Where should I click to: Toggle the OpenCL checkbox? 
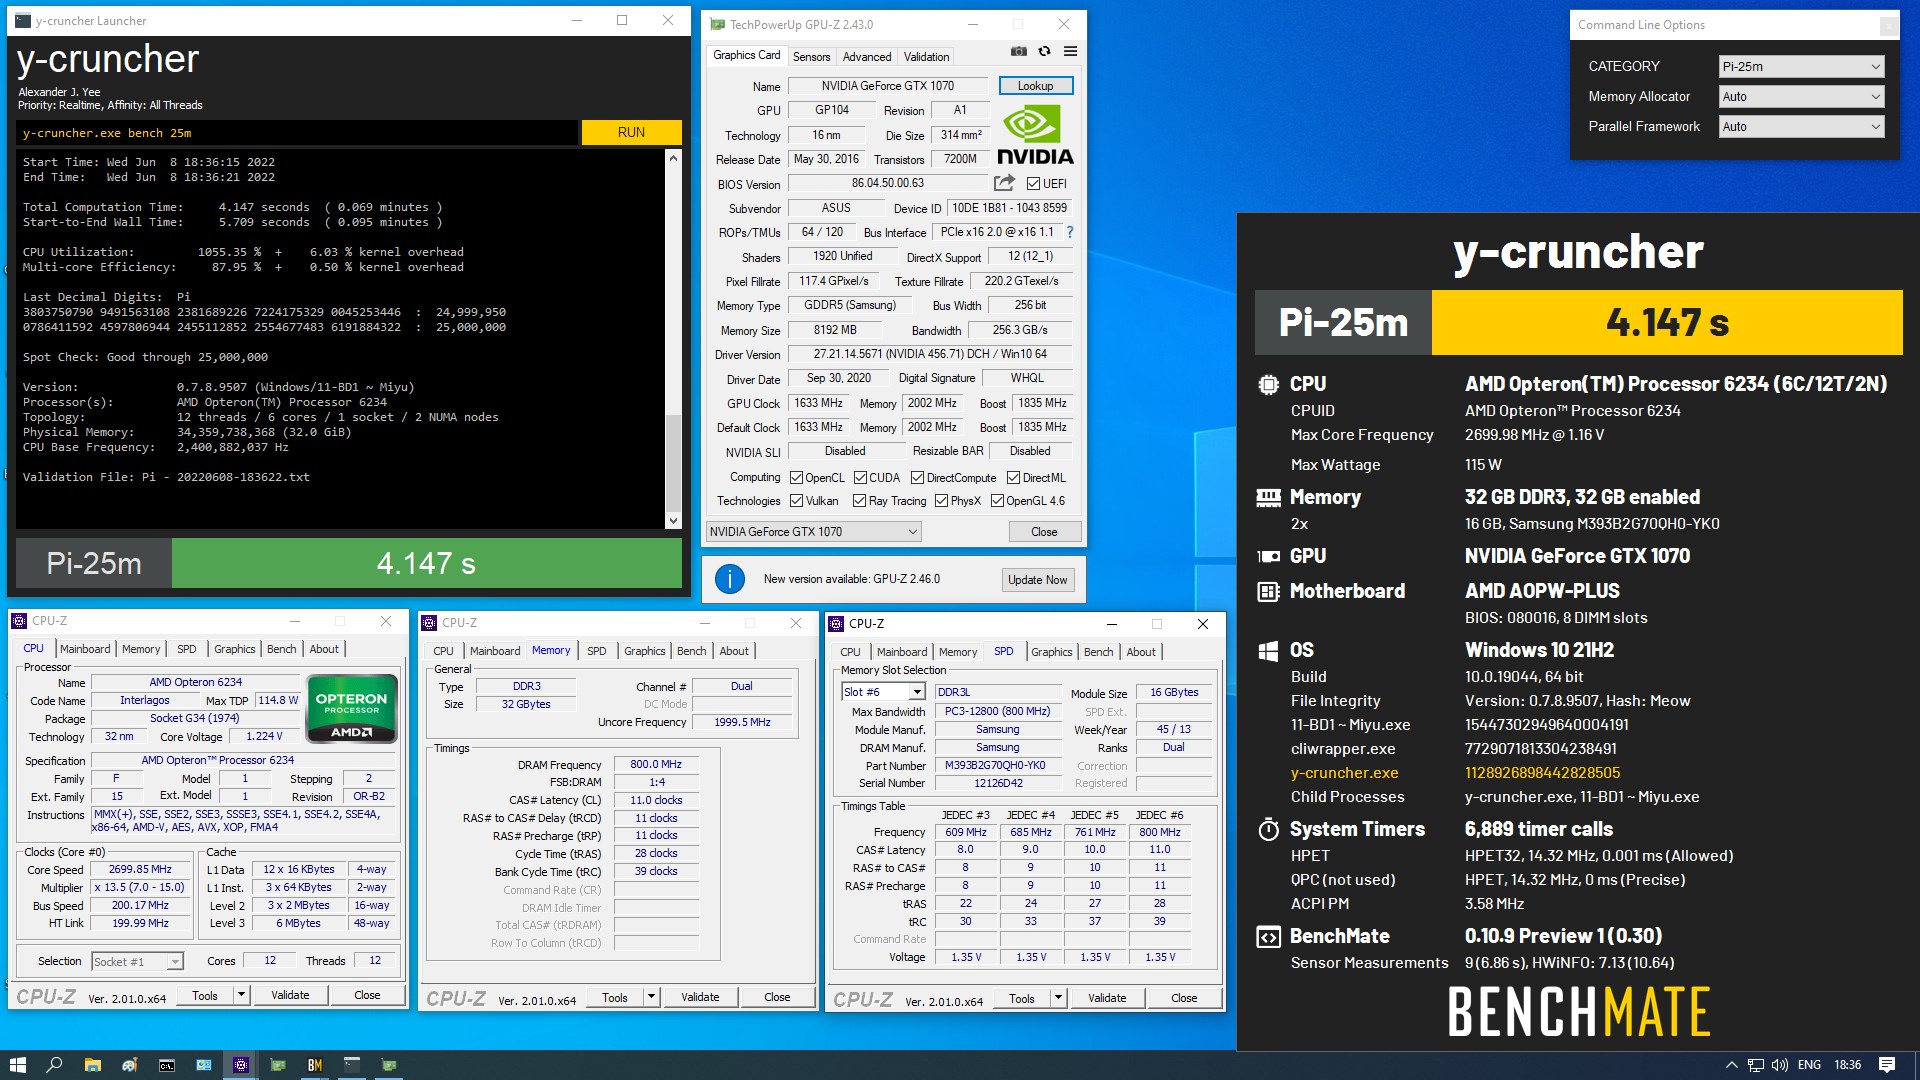[797, 478]
